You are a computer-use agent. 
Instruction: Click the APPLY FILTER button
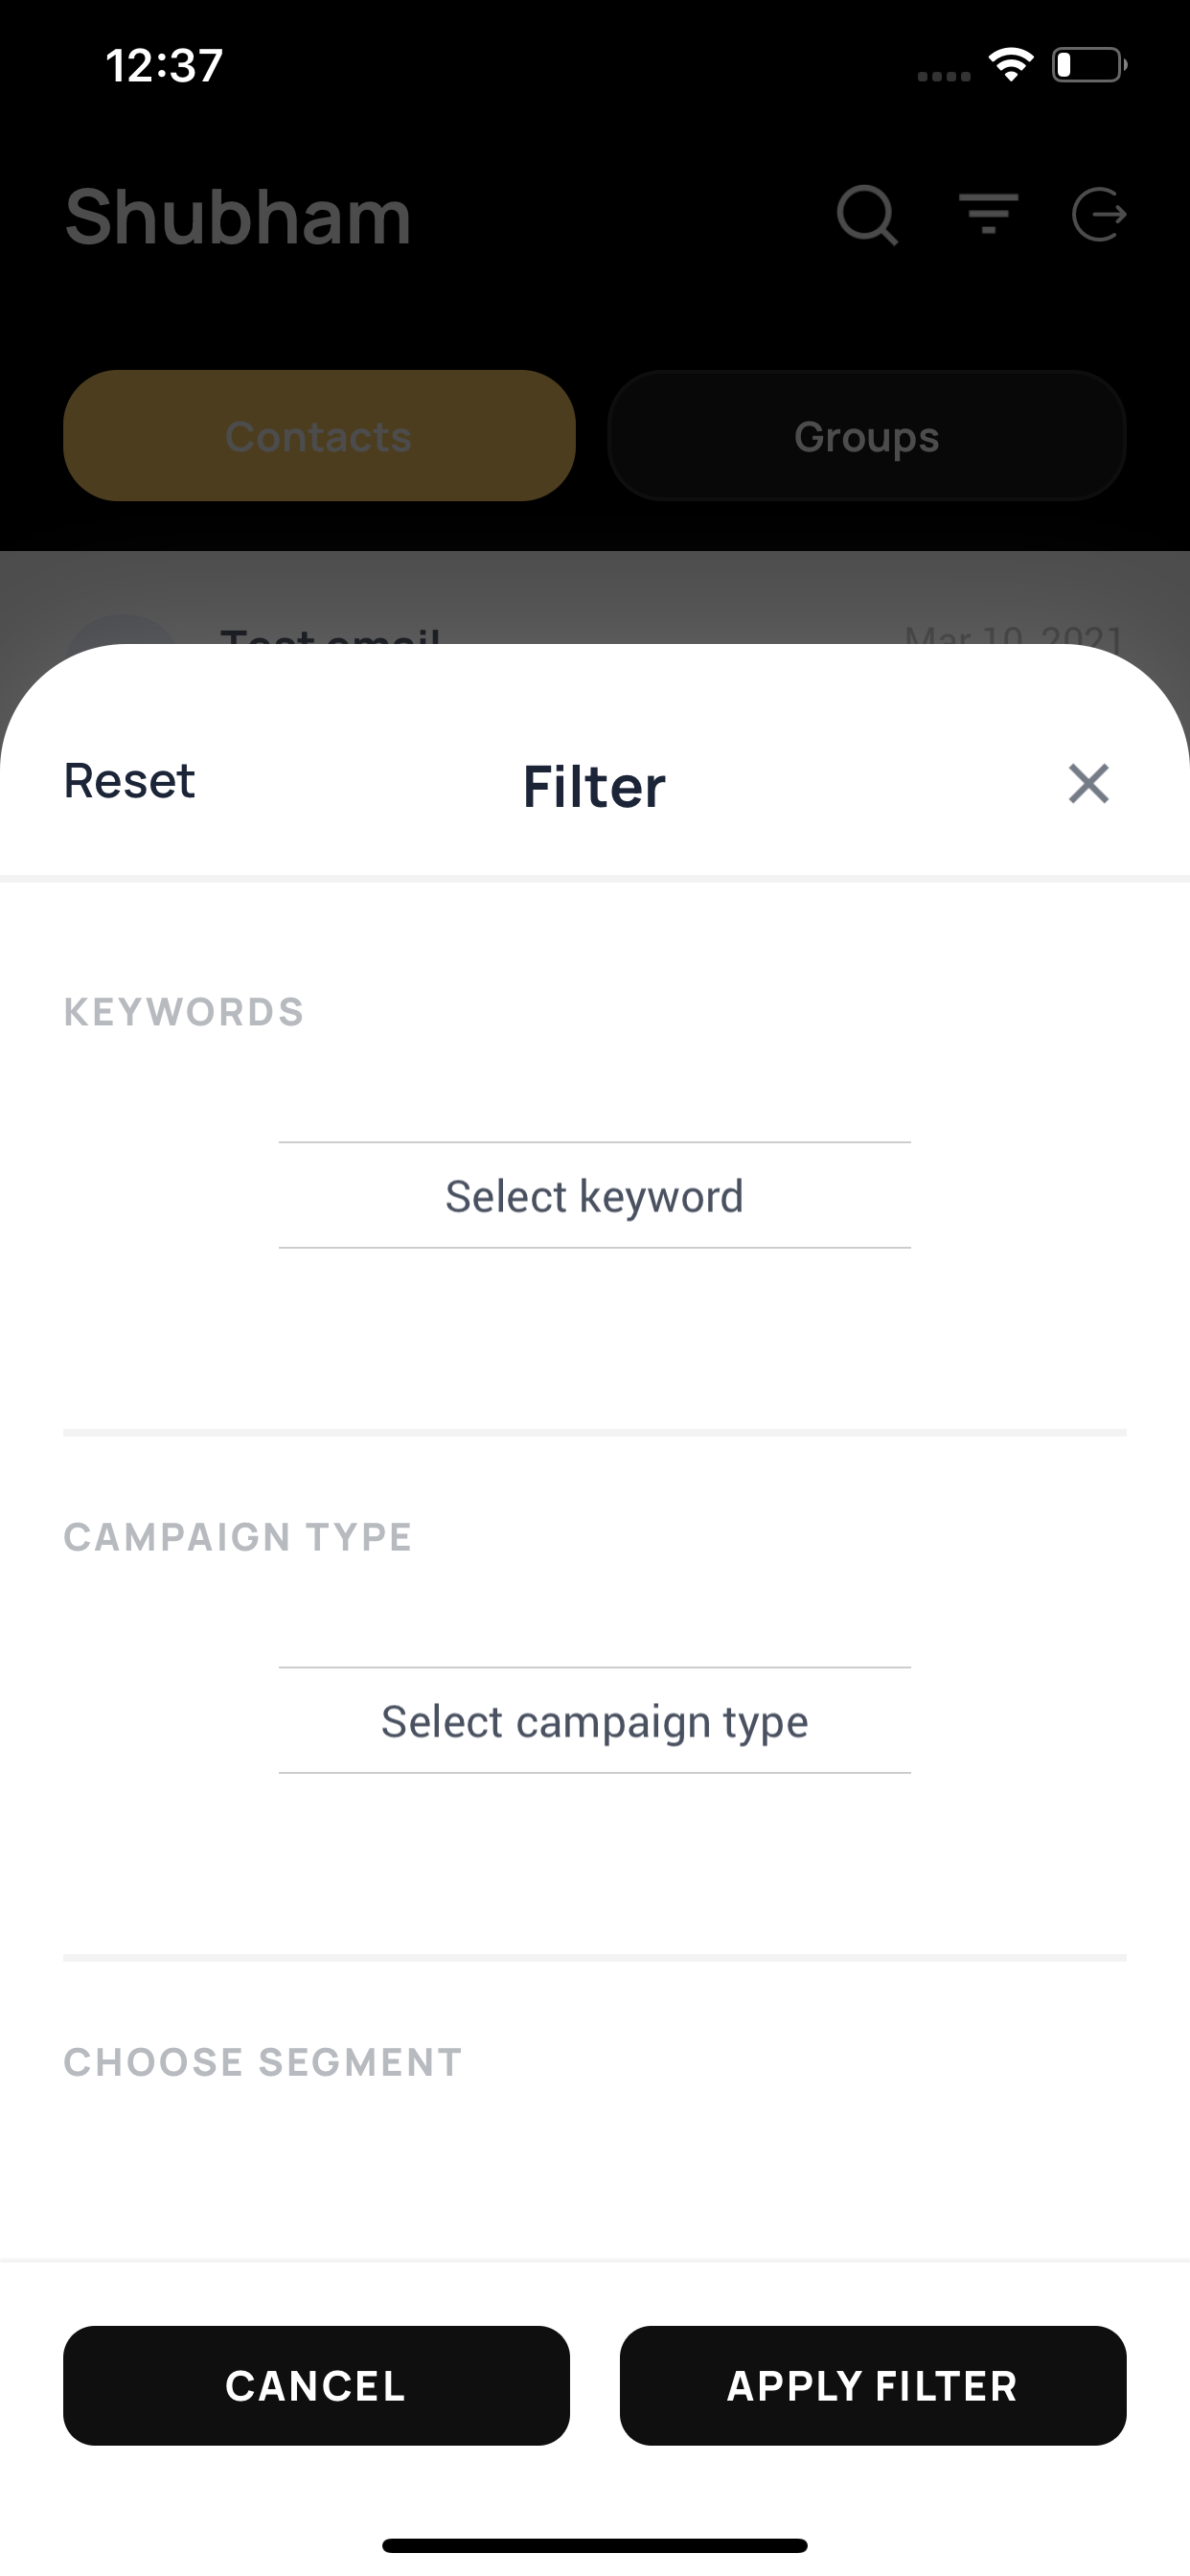pos(872,2385)
